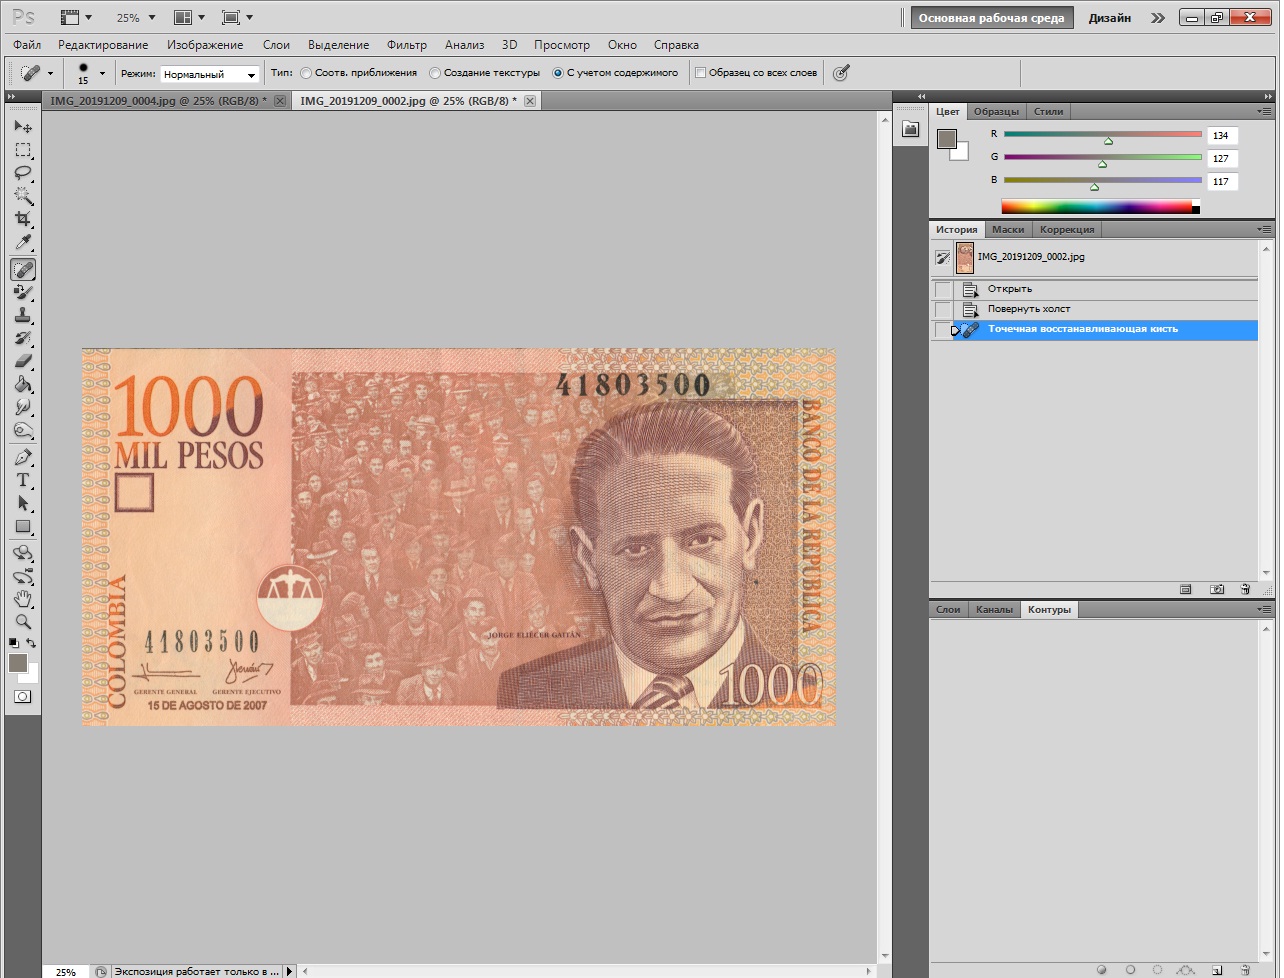The image size is (1284, 978).
Task: Select the 3D Camera Orbit tool
Action: pyautogui.click(x=23, y=576)
